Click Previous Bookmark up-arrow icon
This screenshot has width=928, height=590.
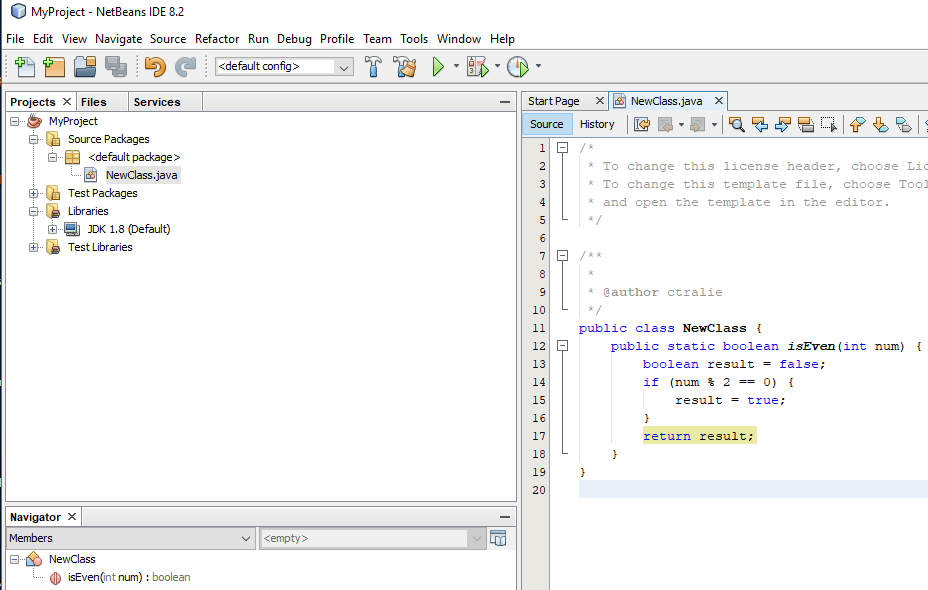pyautogui.click(x=858, y=124)
